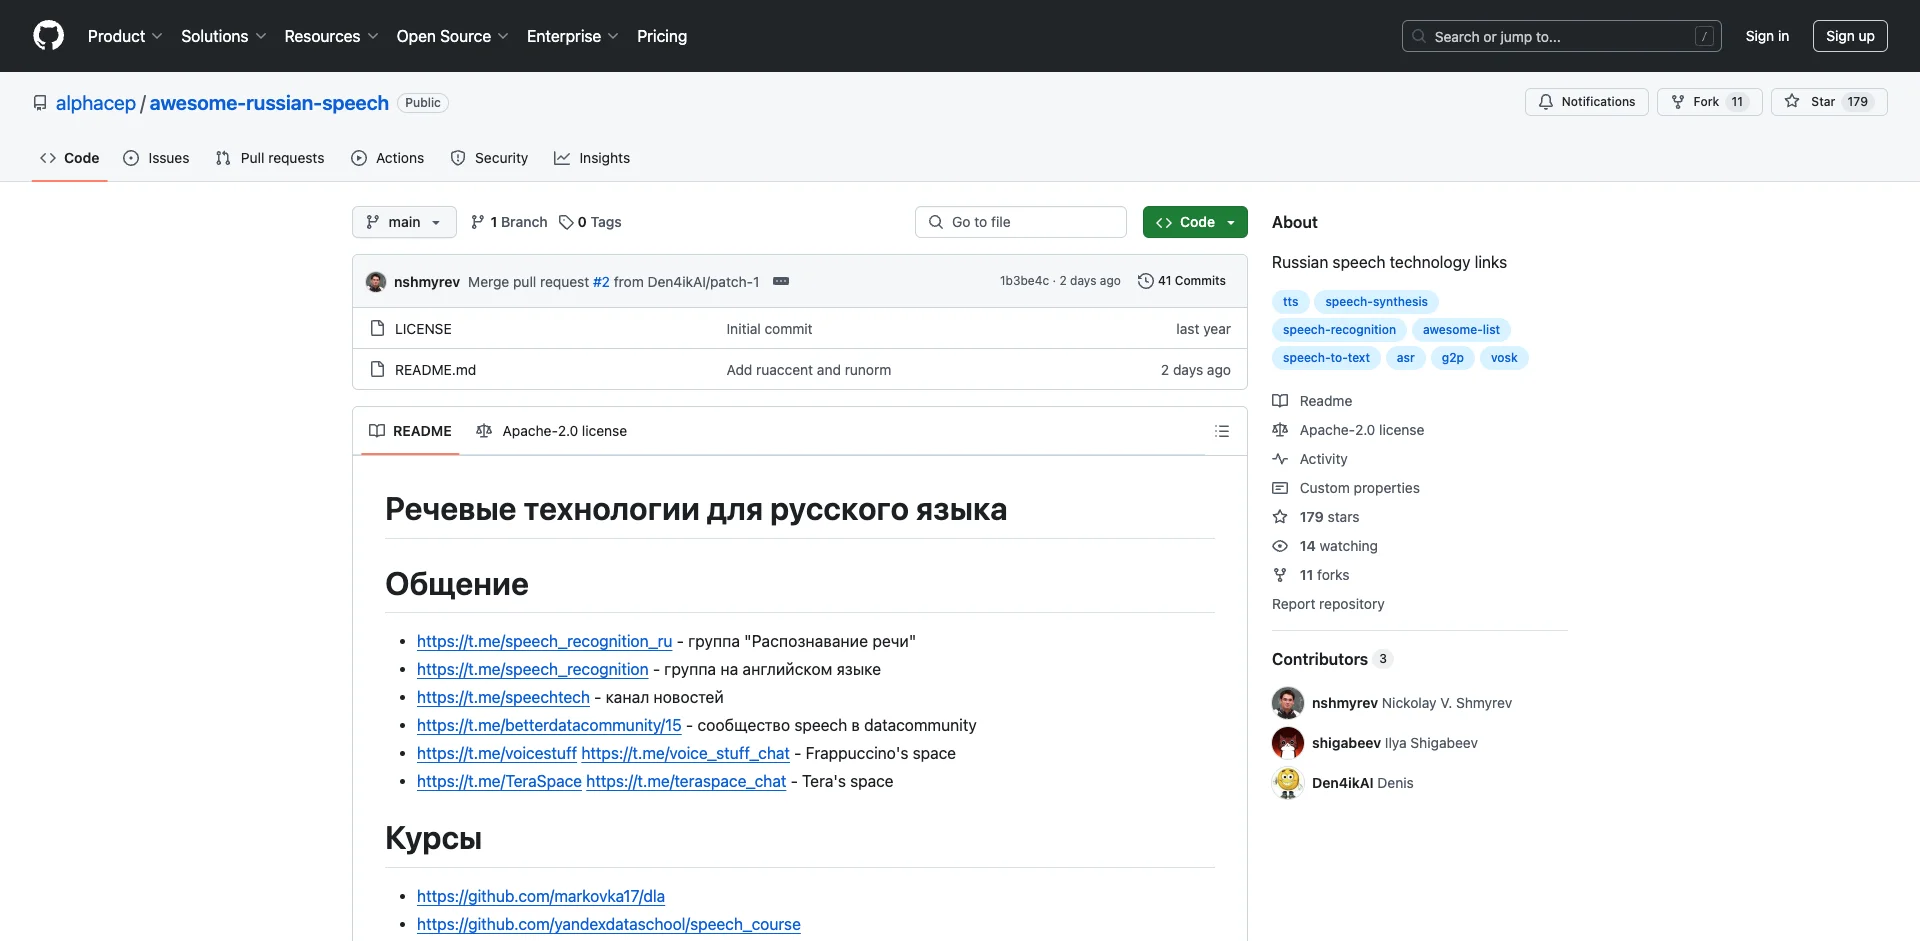Switch to the Issues tab

pyautogui.click(x=156, y=158)
